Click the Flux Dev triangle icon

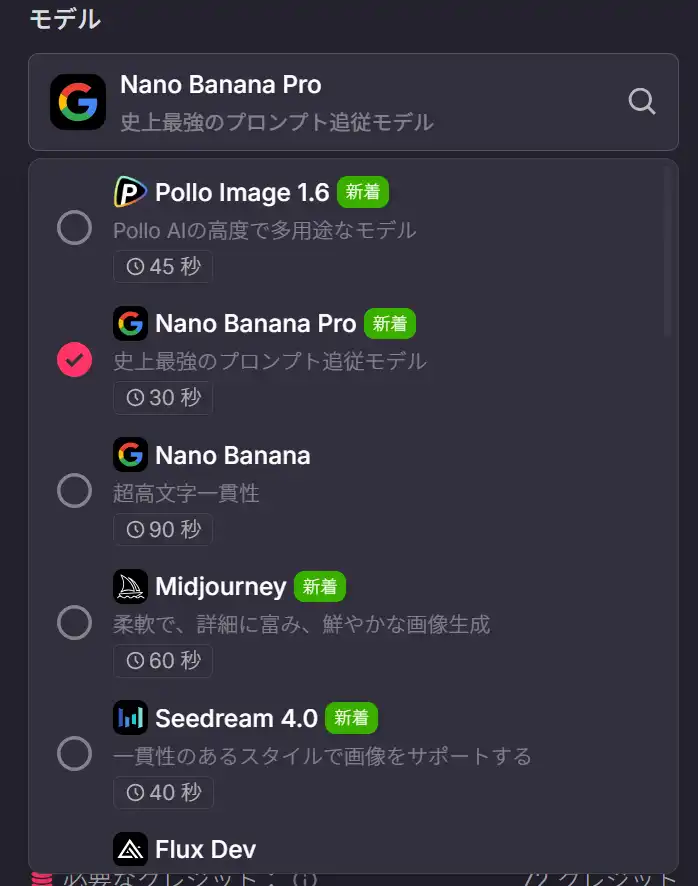point(130,850)
